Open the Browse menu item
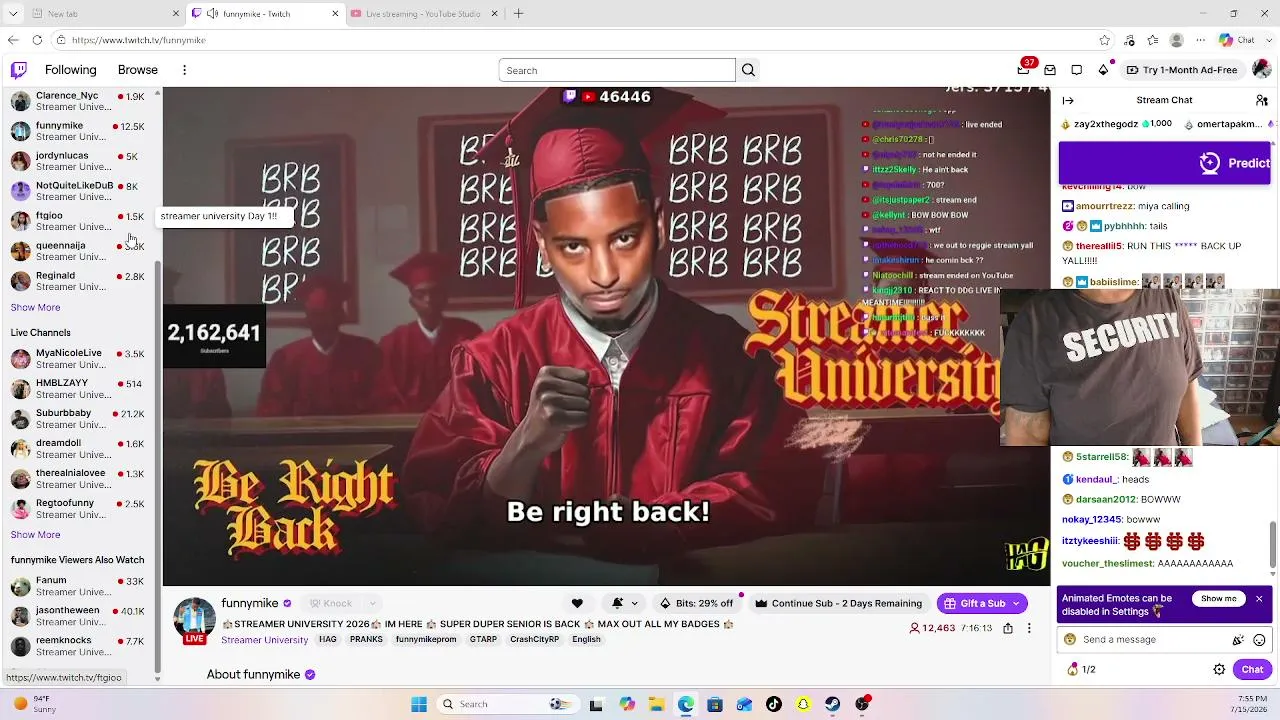1280x720 pixels. tap(138, 70)
